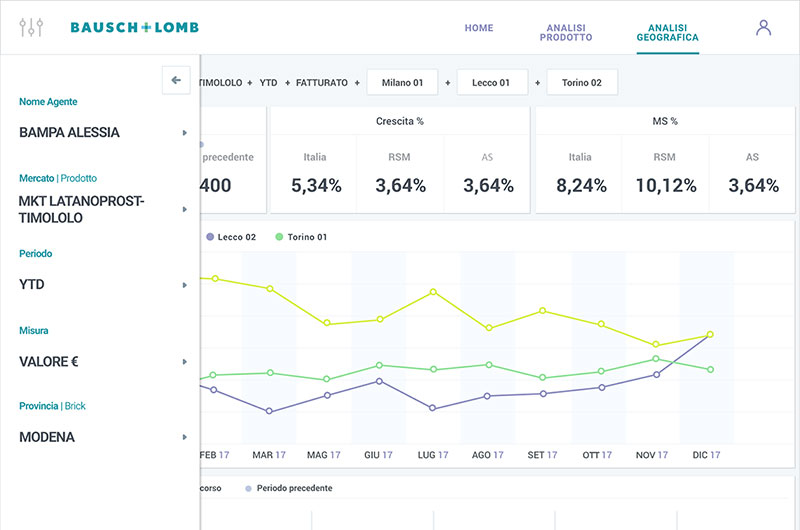800x530 pixels.
Task: Toggle Torino 01 legend series
Action: [301, 237]
